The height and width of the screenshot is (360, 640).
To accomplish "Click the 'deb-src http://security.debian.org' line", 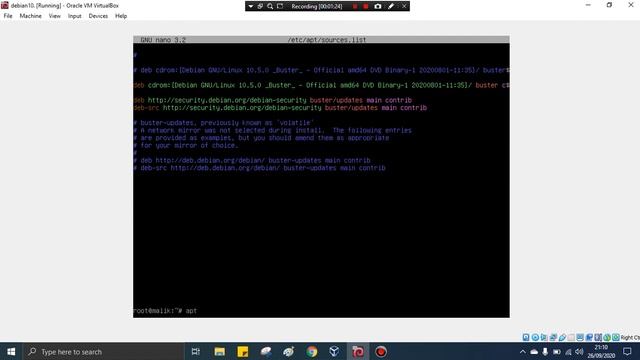I will coord(280,108).
